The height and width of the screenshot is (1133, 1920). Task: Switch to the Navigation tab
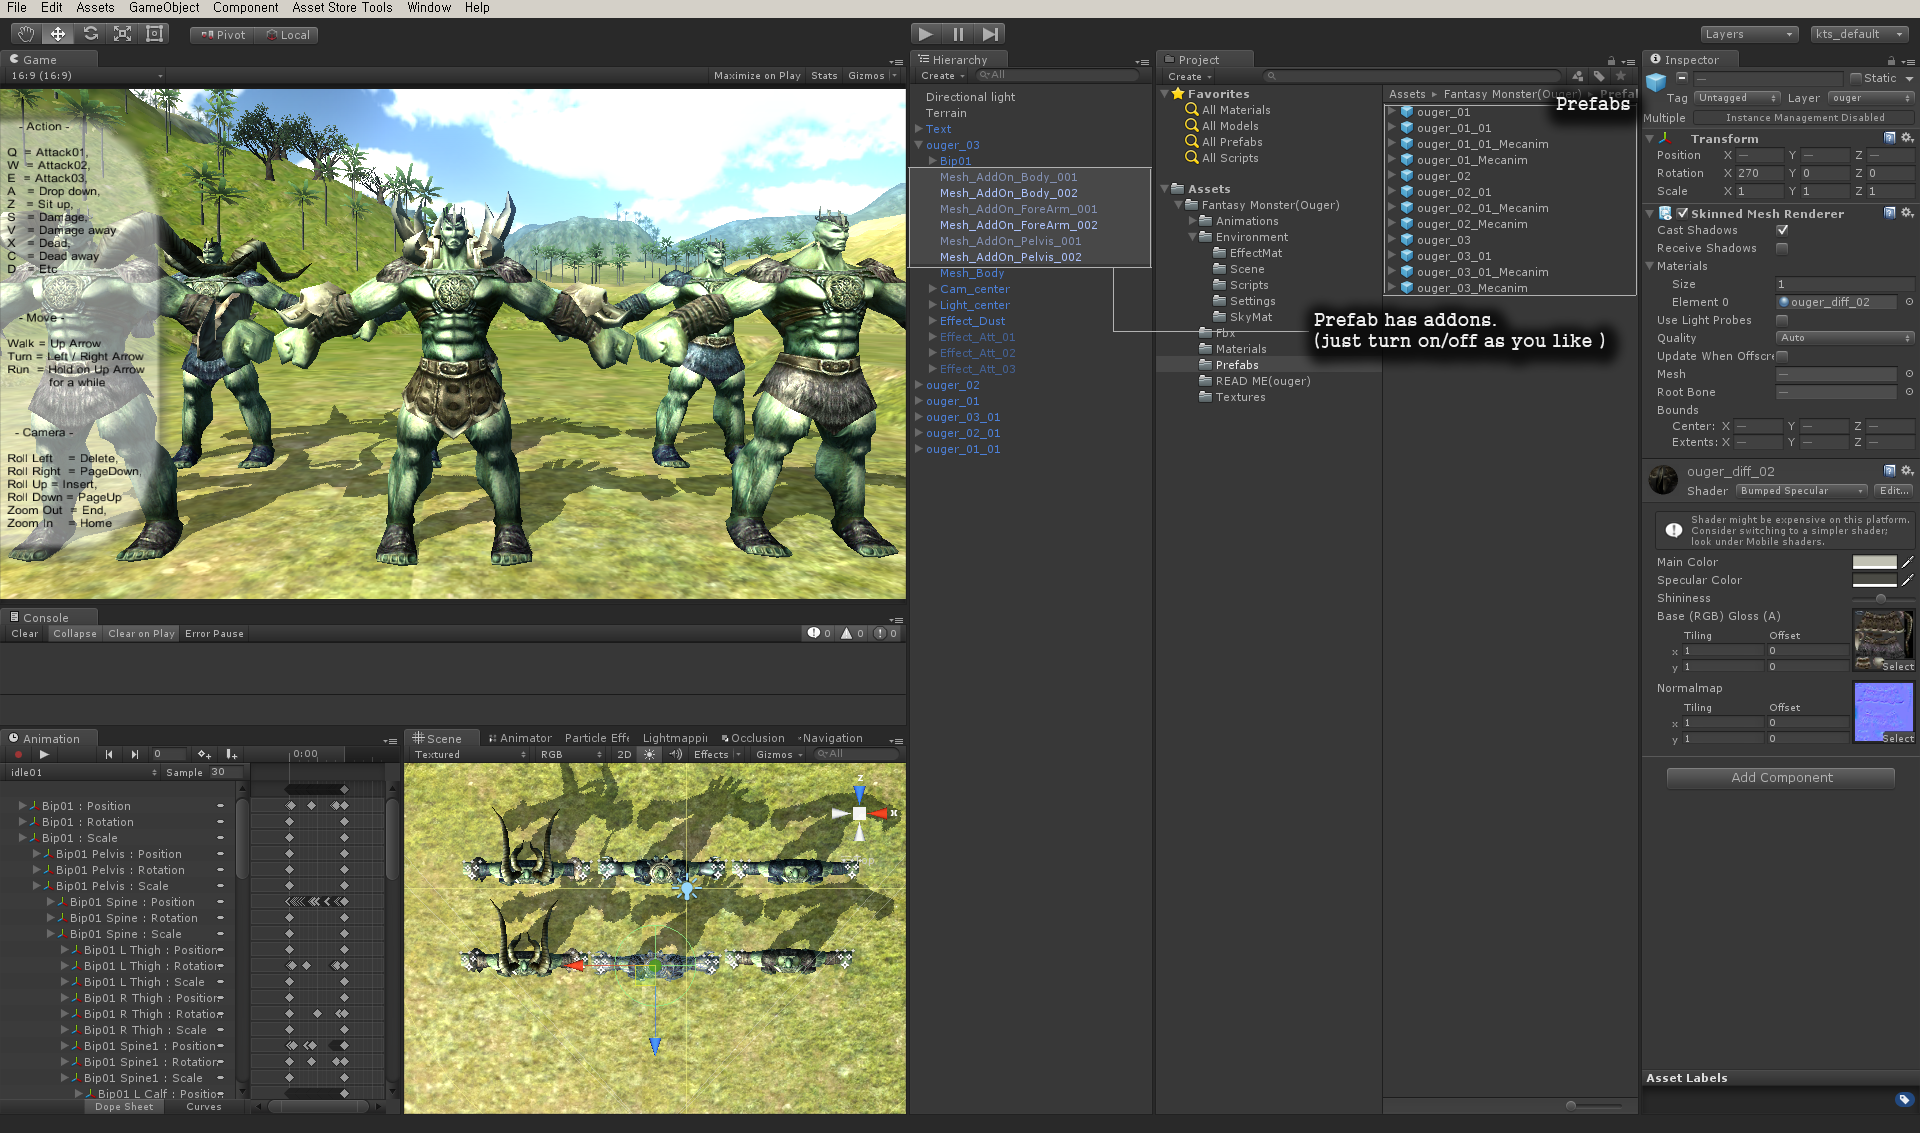(x=831, y=738)
